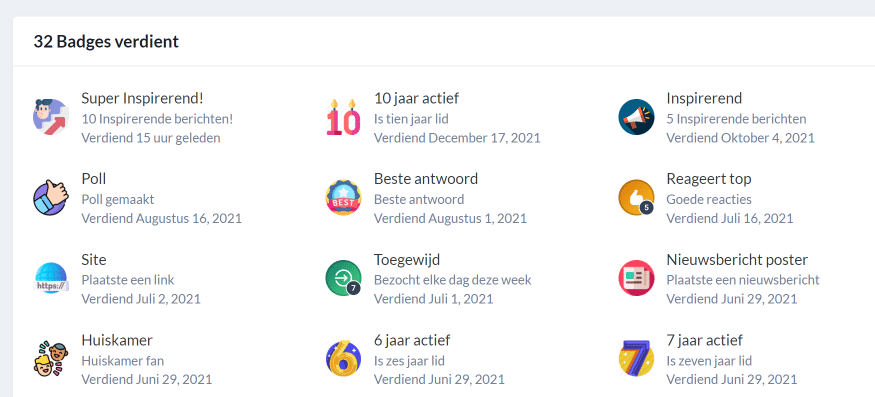
Task: Select the Inspirerend megaphone badge icon
Action: 636,117
